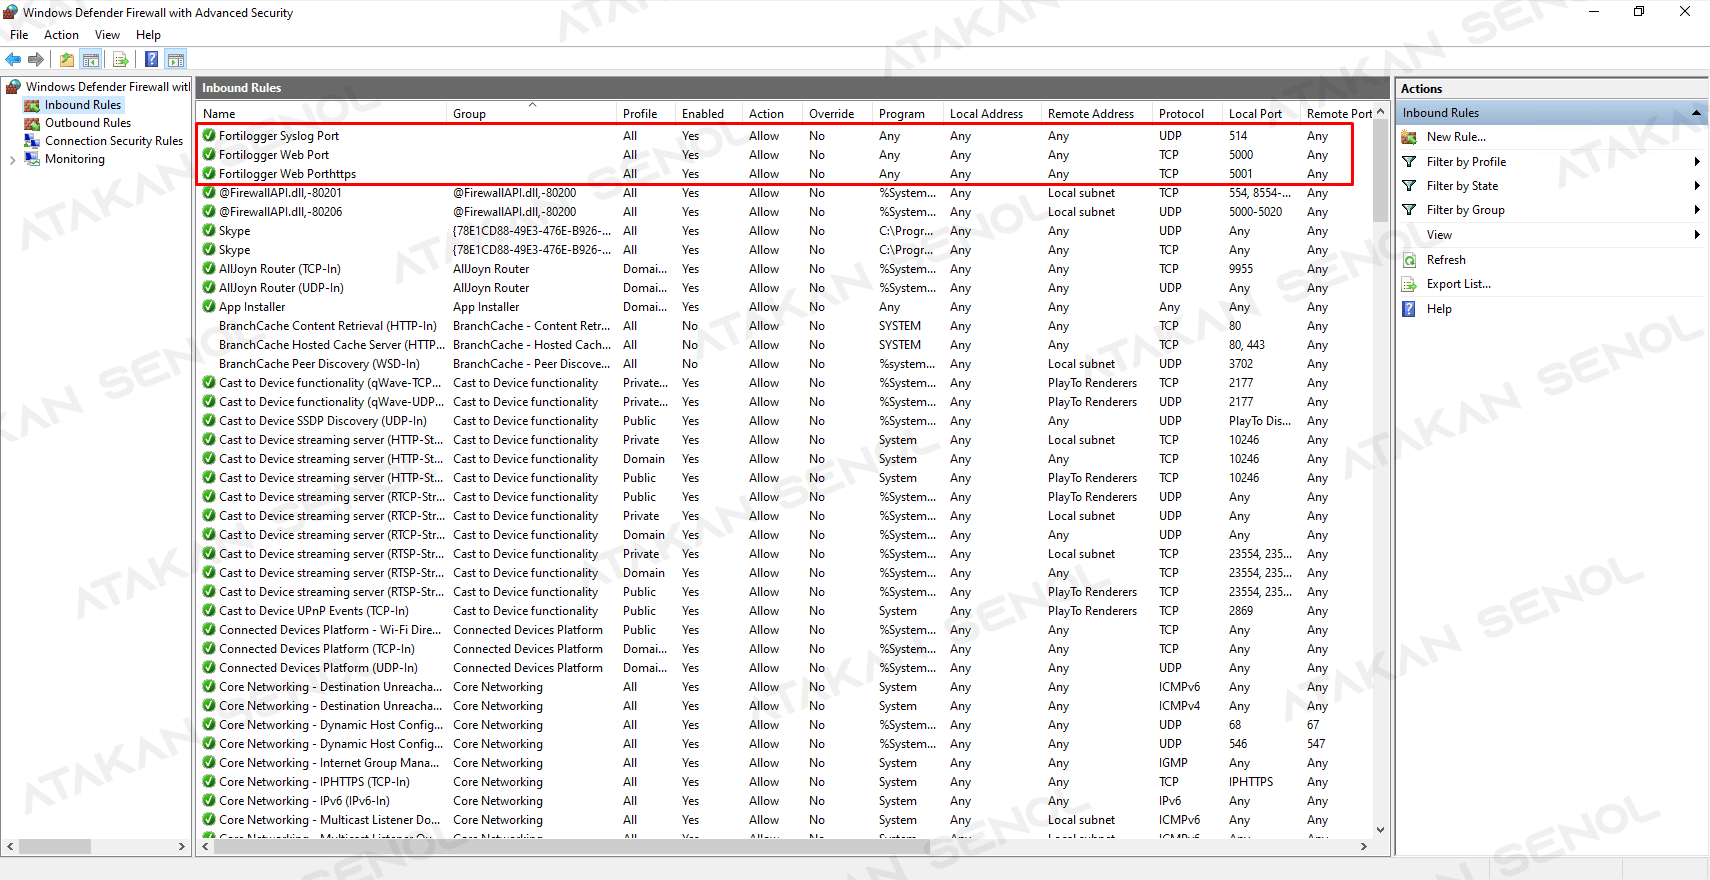Screen dimensions: 1710x880
Task: Click Help action link in Actions pane
Action: (x=1439, y=309)
